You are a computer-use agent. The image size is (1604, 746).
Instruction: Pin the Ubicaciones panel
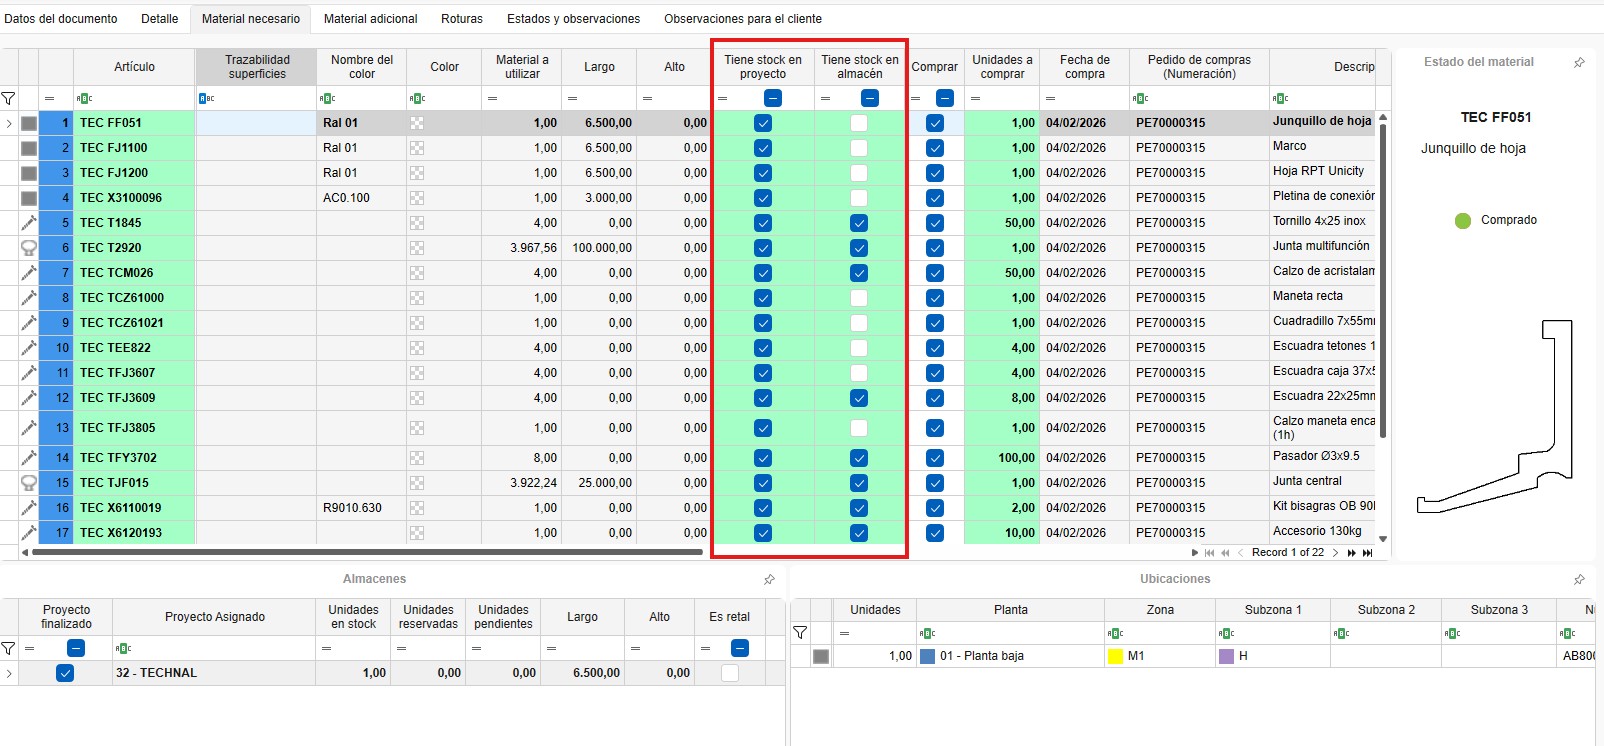coord(1579,579)
